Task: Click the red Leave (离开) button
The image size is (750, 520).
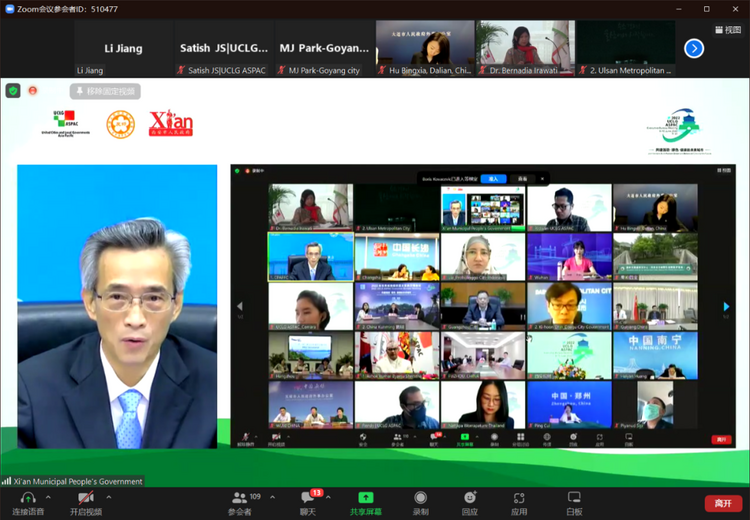Action: pos(722,503)
